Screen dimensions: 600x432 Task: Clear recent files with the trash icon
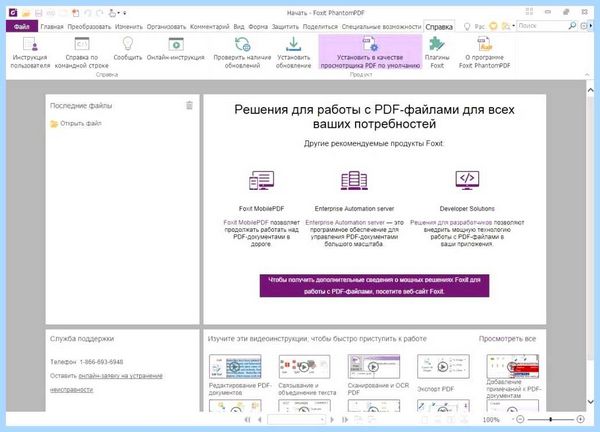coord(189,105)
